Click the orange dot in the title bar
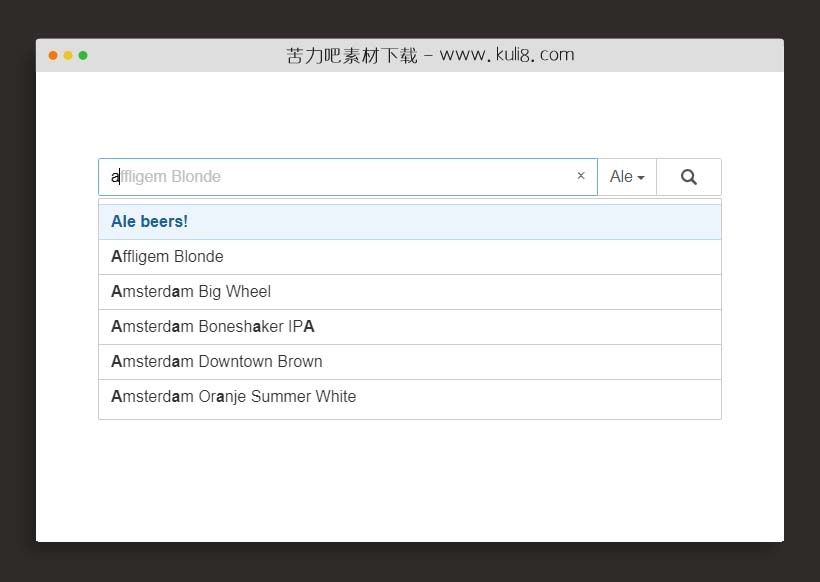The width and height of the screenshot is (820, 582). pyautogui.click(x=53, y=55)
